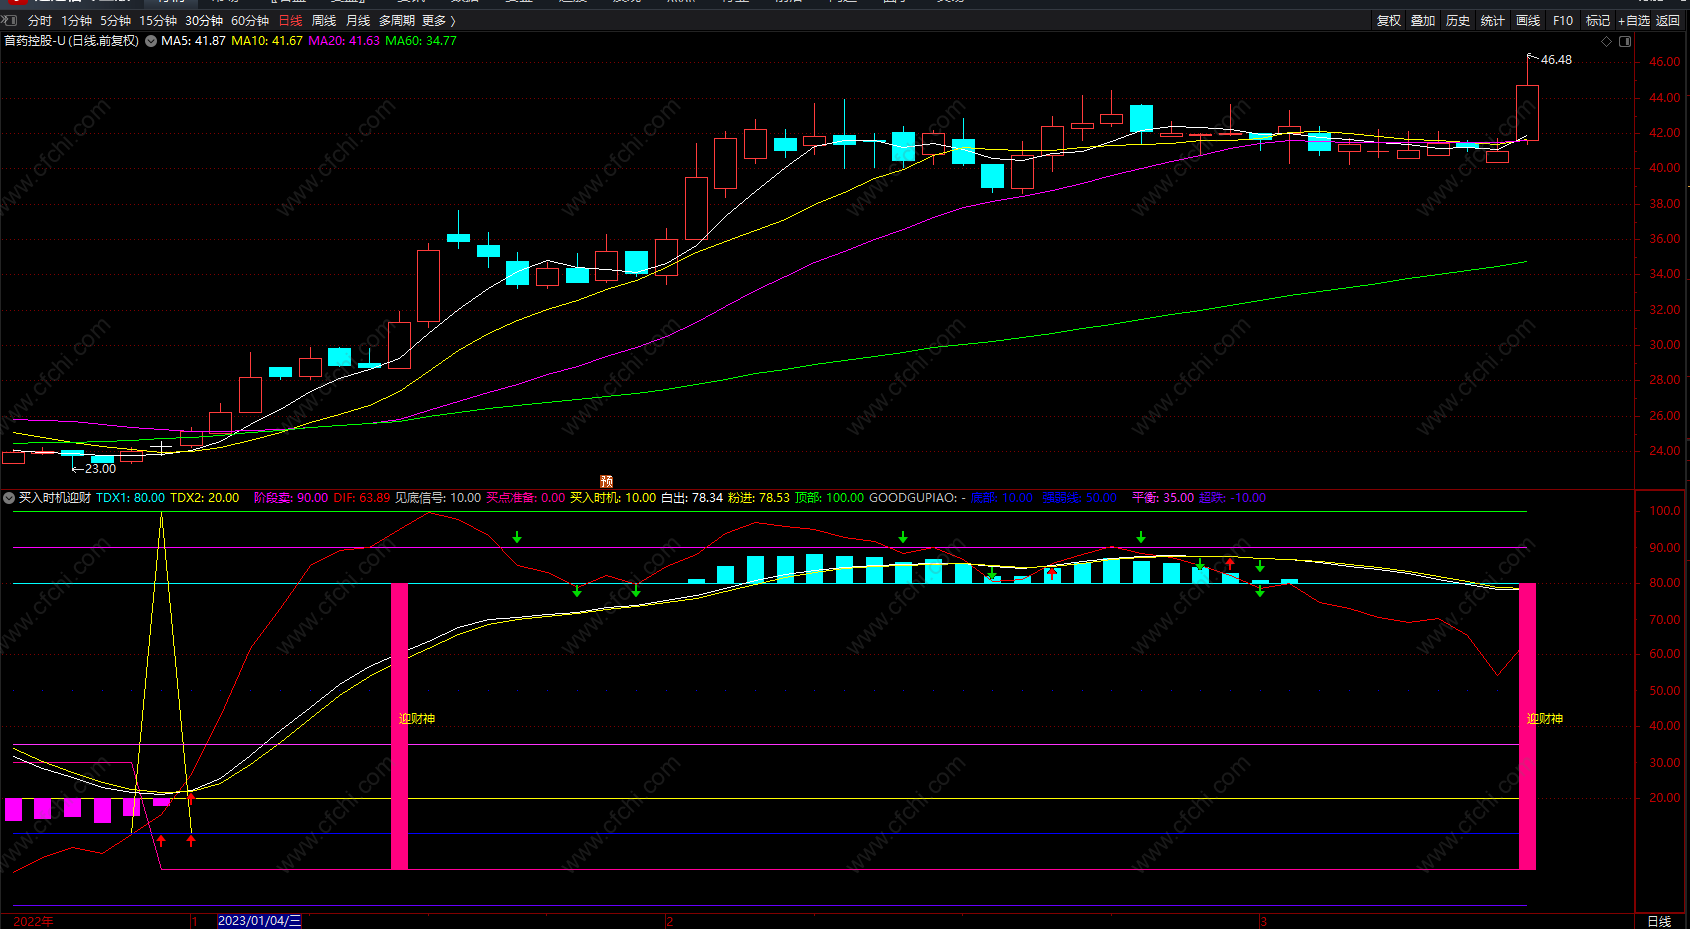Click the 日线 label at bottom right corner

[x=1659, y=921]
